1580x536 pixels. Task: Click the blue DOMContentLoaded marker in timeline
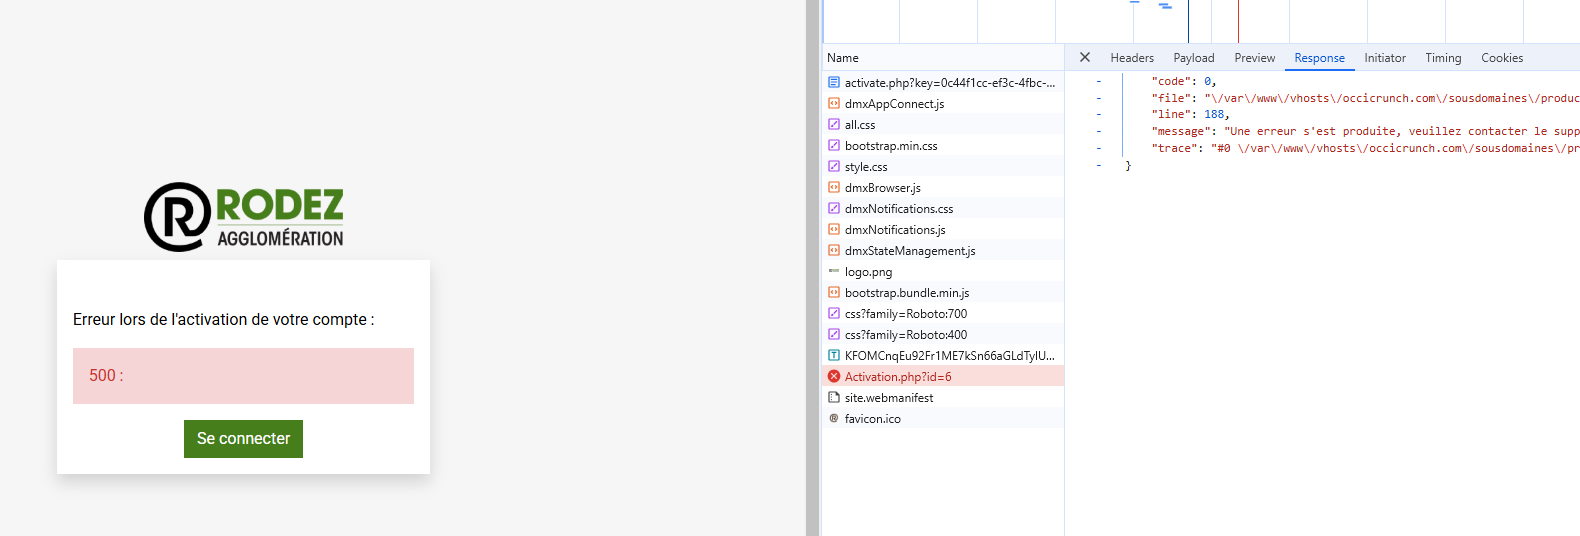click(x=1188, y=21)
